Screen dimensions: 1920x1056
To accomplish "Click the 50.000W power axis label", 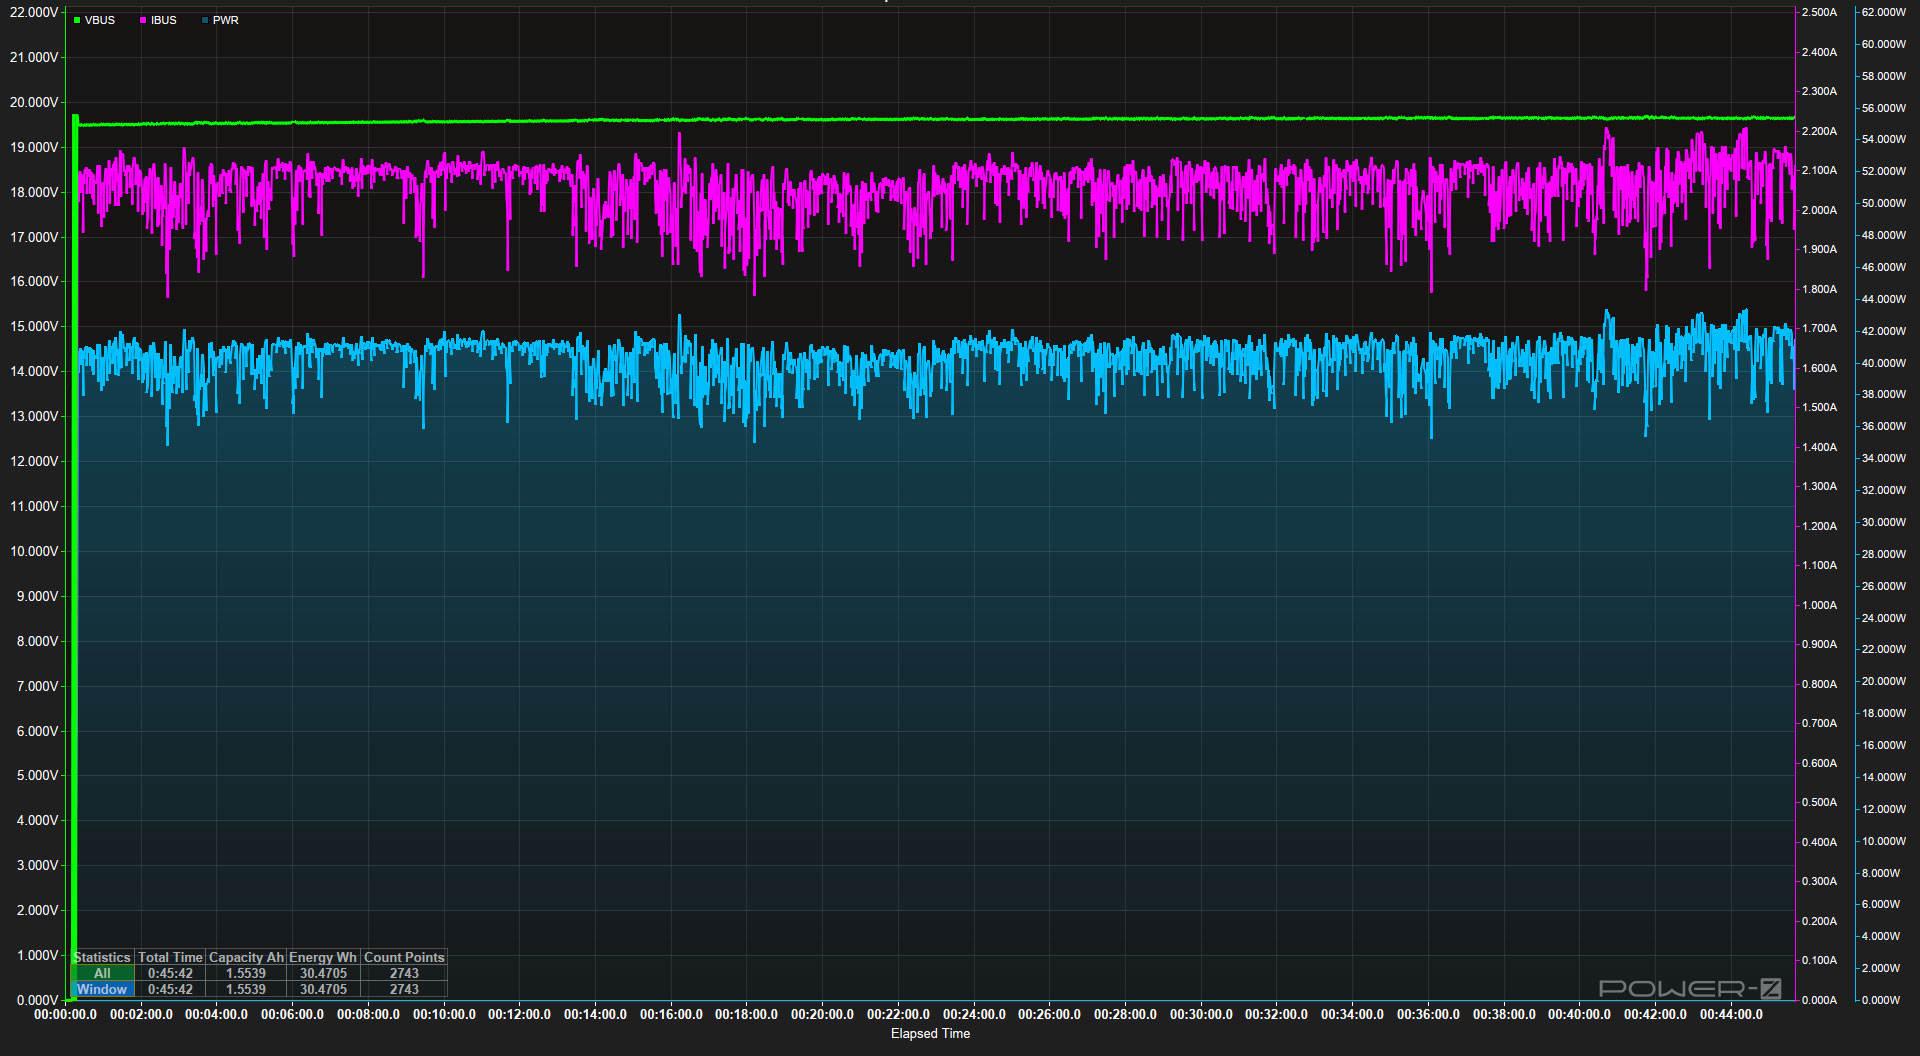I will coord(1884,203).
